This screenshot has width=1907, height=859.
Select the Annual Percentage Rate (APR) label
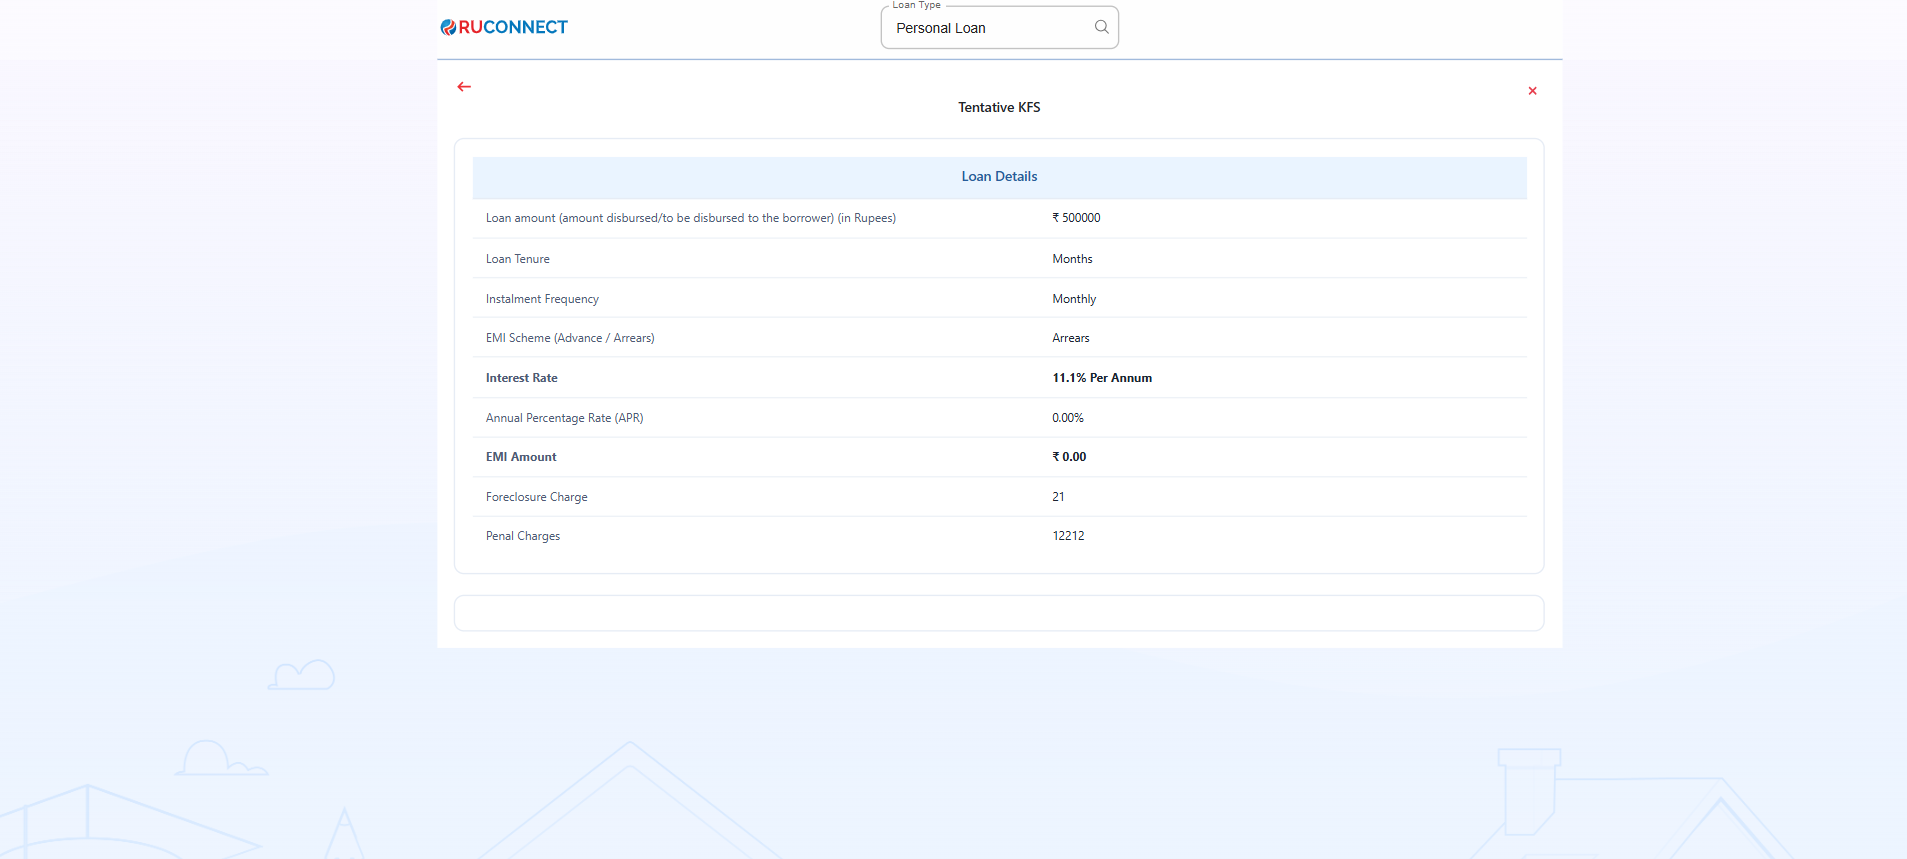click(564, 418)
